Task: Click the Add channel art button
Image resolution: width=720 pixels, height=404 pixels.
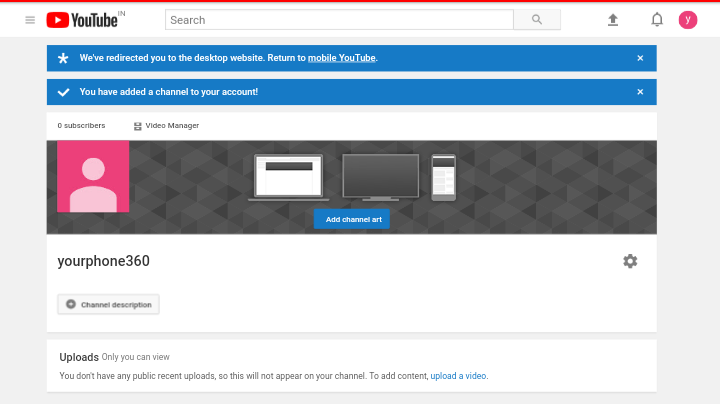Action: [x=352, y=219]
